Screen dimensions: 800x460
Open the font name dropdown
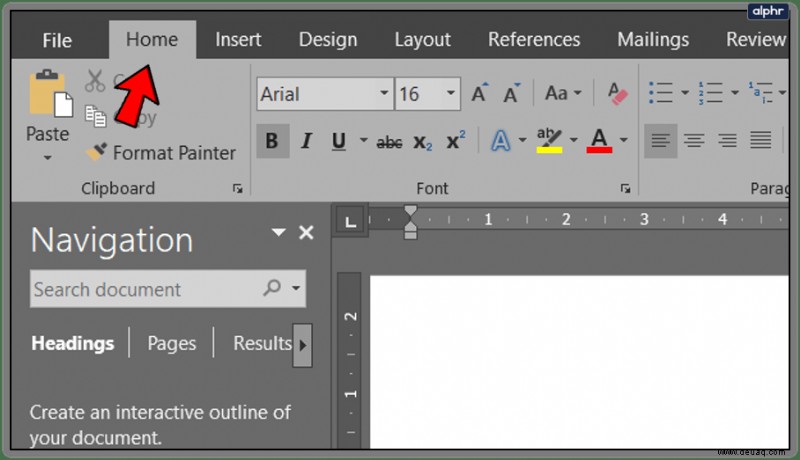coord(384,93)
